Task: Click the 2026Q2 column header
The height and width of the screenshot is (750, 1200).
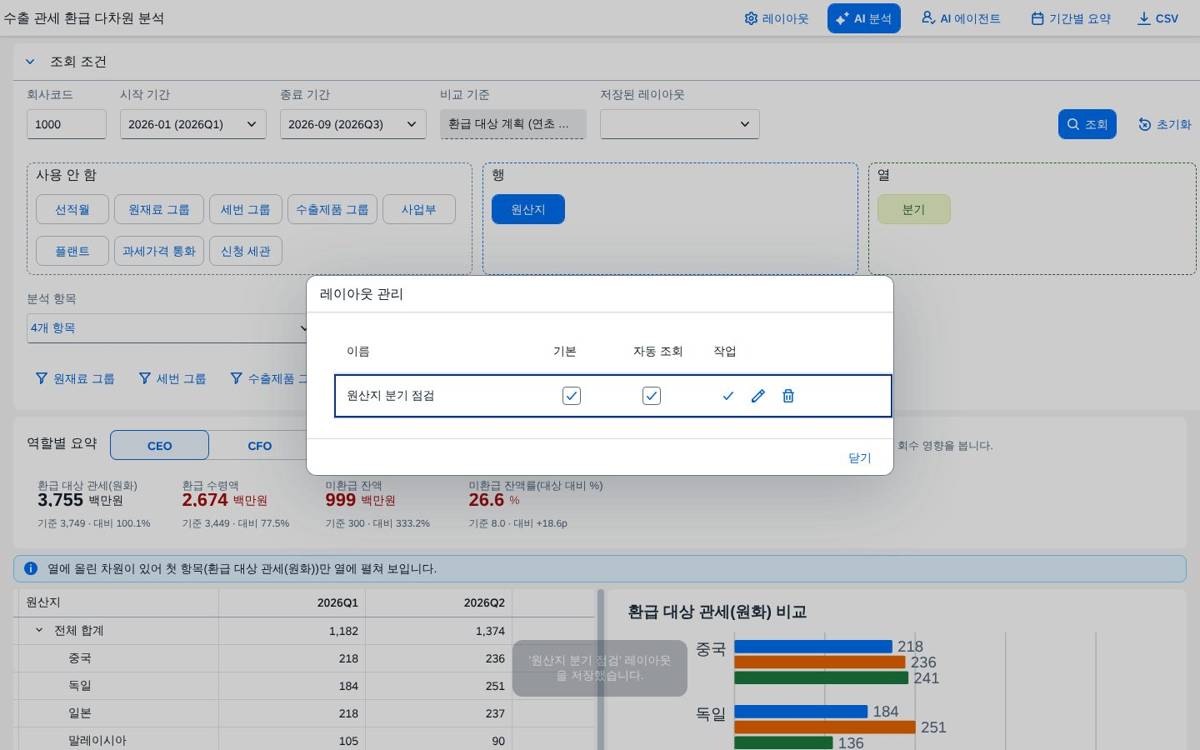Action: [438, 603]
